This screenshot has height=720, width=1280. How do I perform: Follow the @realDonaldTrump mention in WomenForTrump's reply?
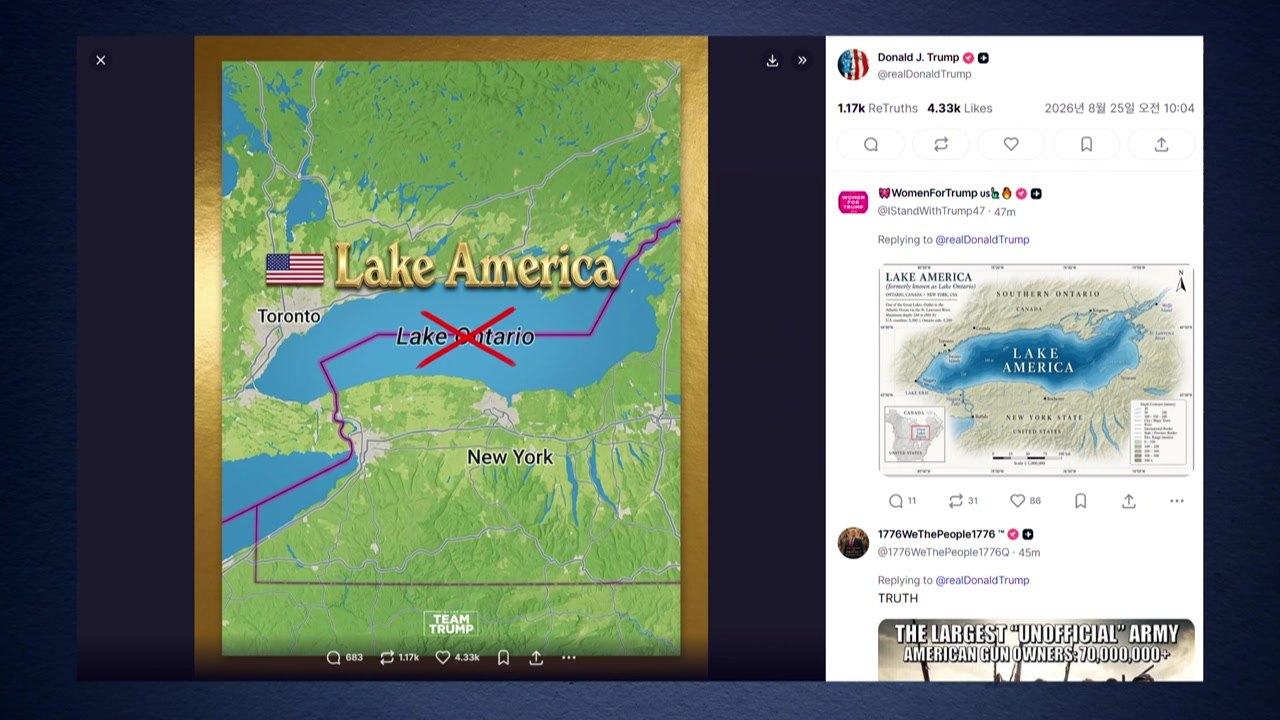982,240
